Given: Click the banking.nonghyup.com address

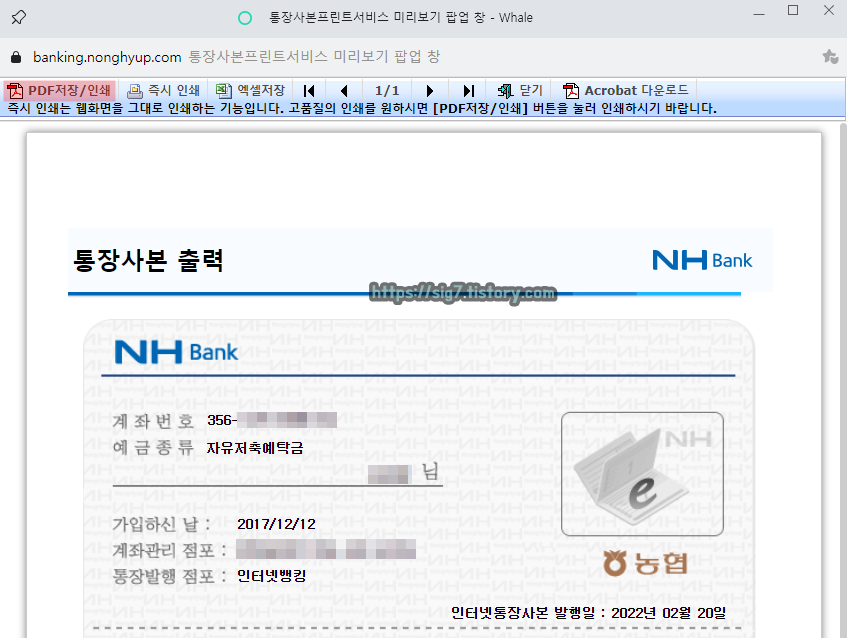Looking at the screenshot, I should [x=107, y=57].
